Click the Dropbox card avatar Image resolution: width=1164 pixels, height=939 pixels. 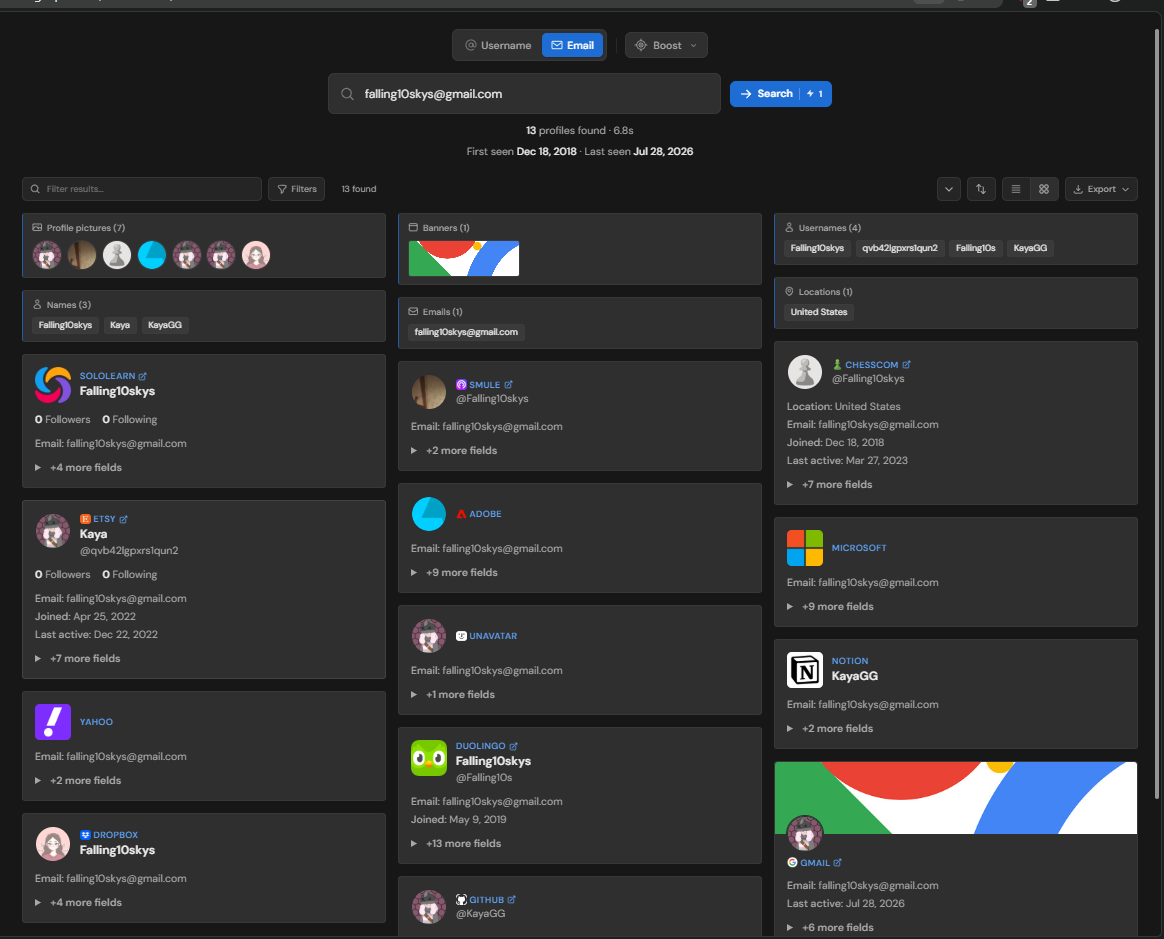coord(53,844)
